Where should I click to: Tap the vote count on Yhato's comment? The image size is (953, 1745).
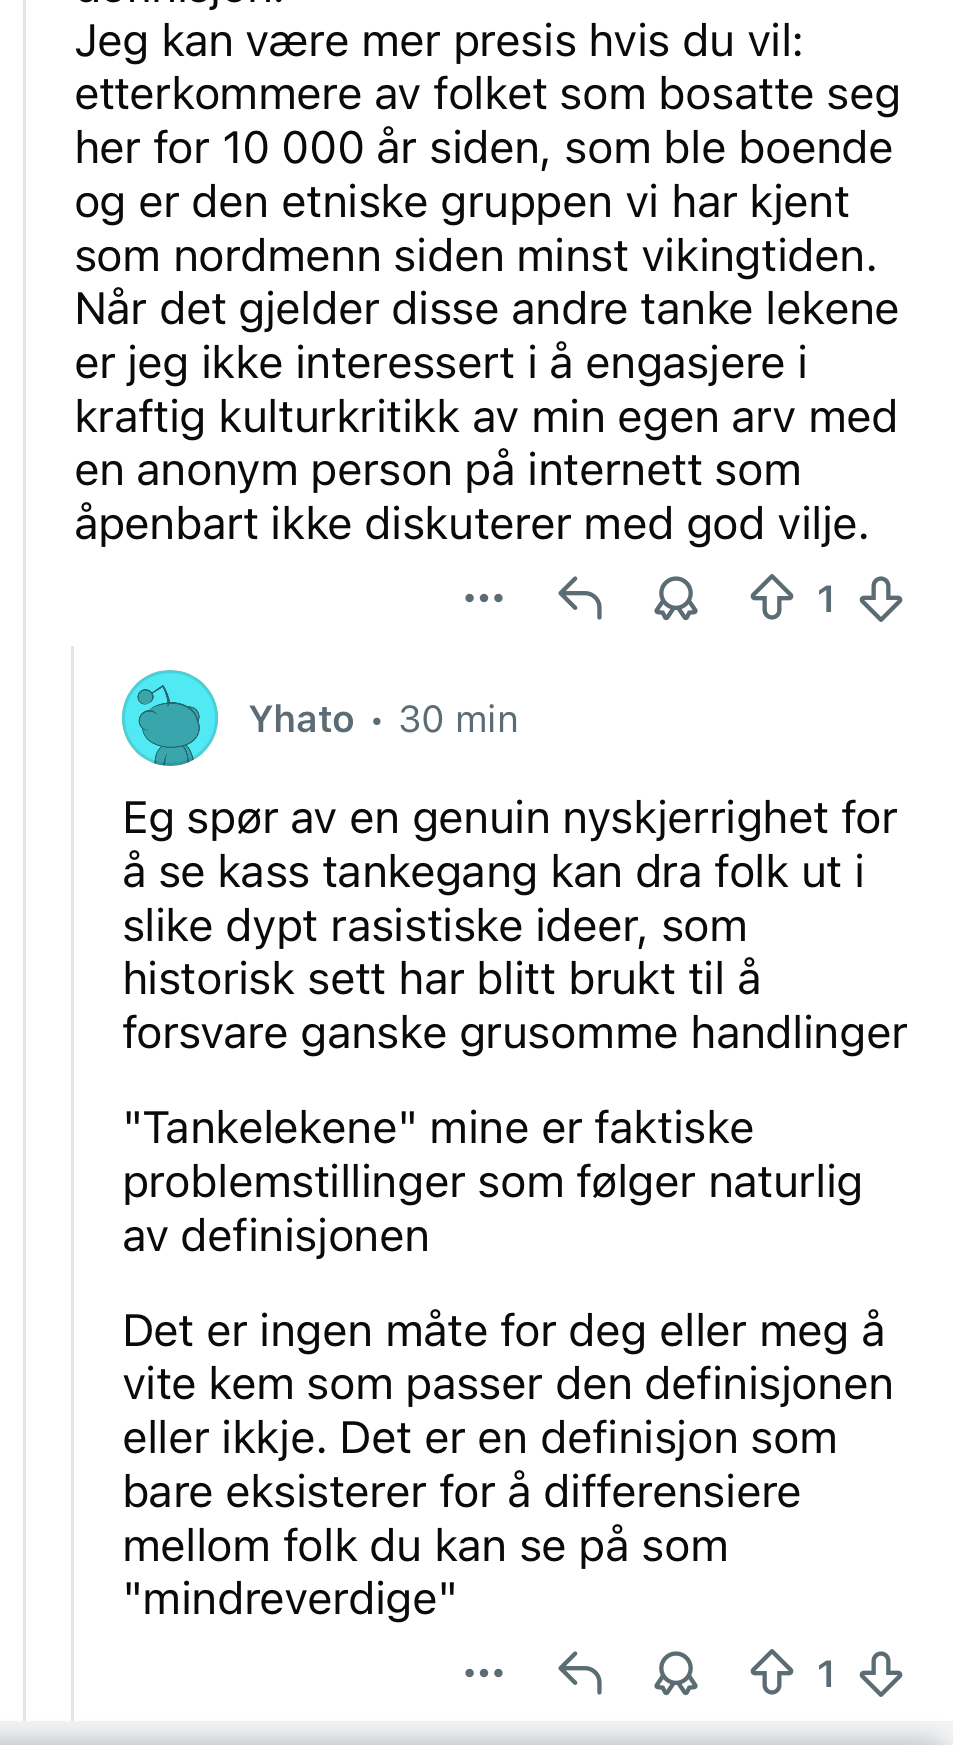826,1673
